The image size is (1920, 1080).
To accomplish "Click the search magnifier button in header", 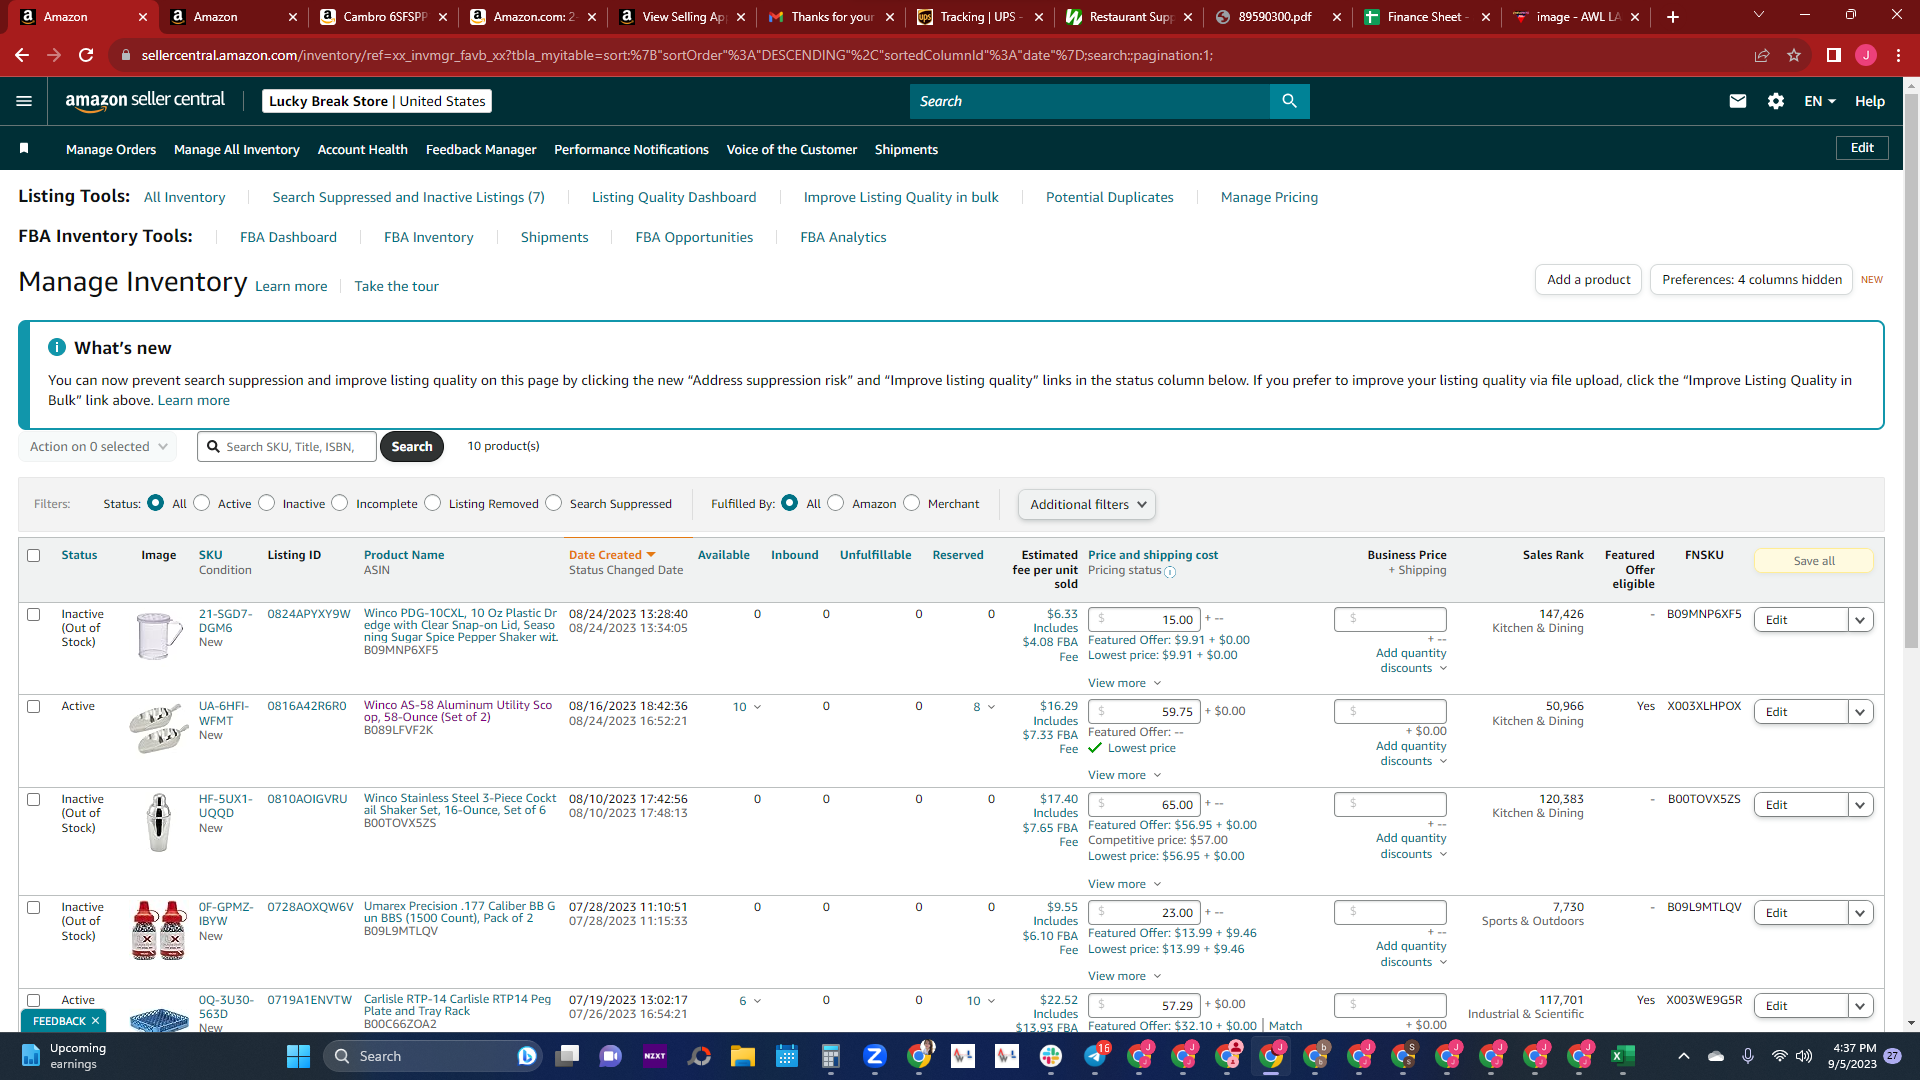I will pyautogui.click(x=1289, y=101).
